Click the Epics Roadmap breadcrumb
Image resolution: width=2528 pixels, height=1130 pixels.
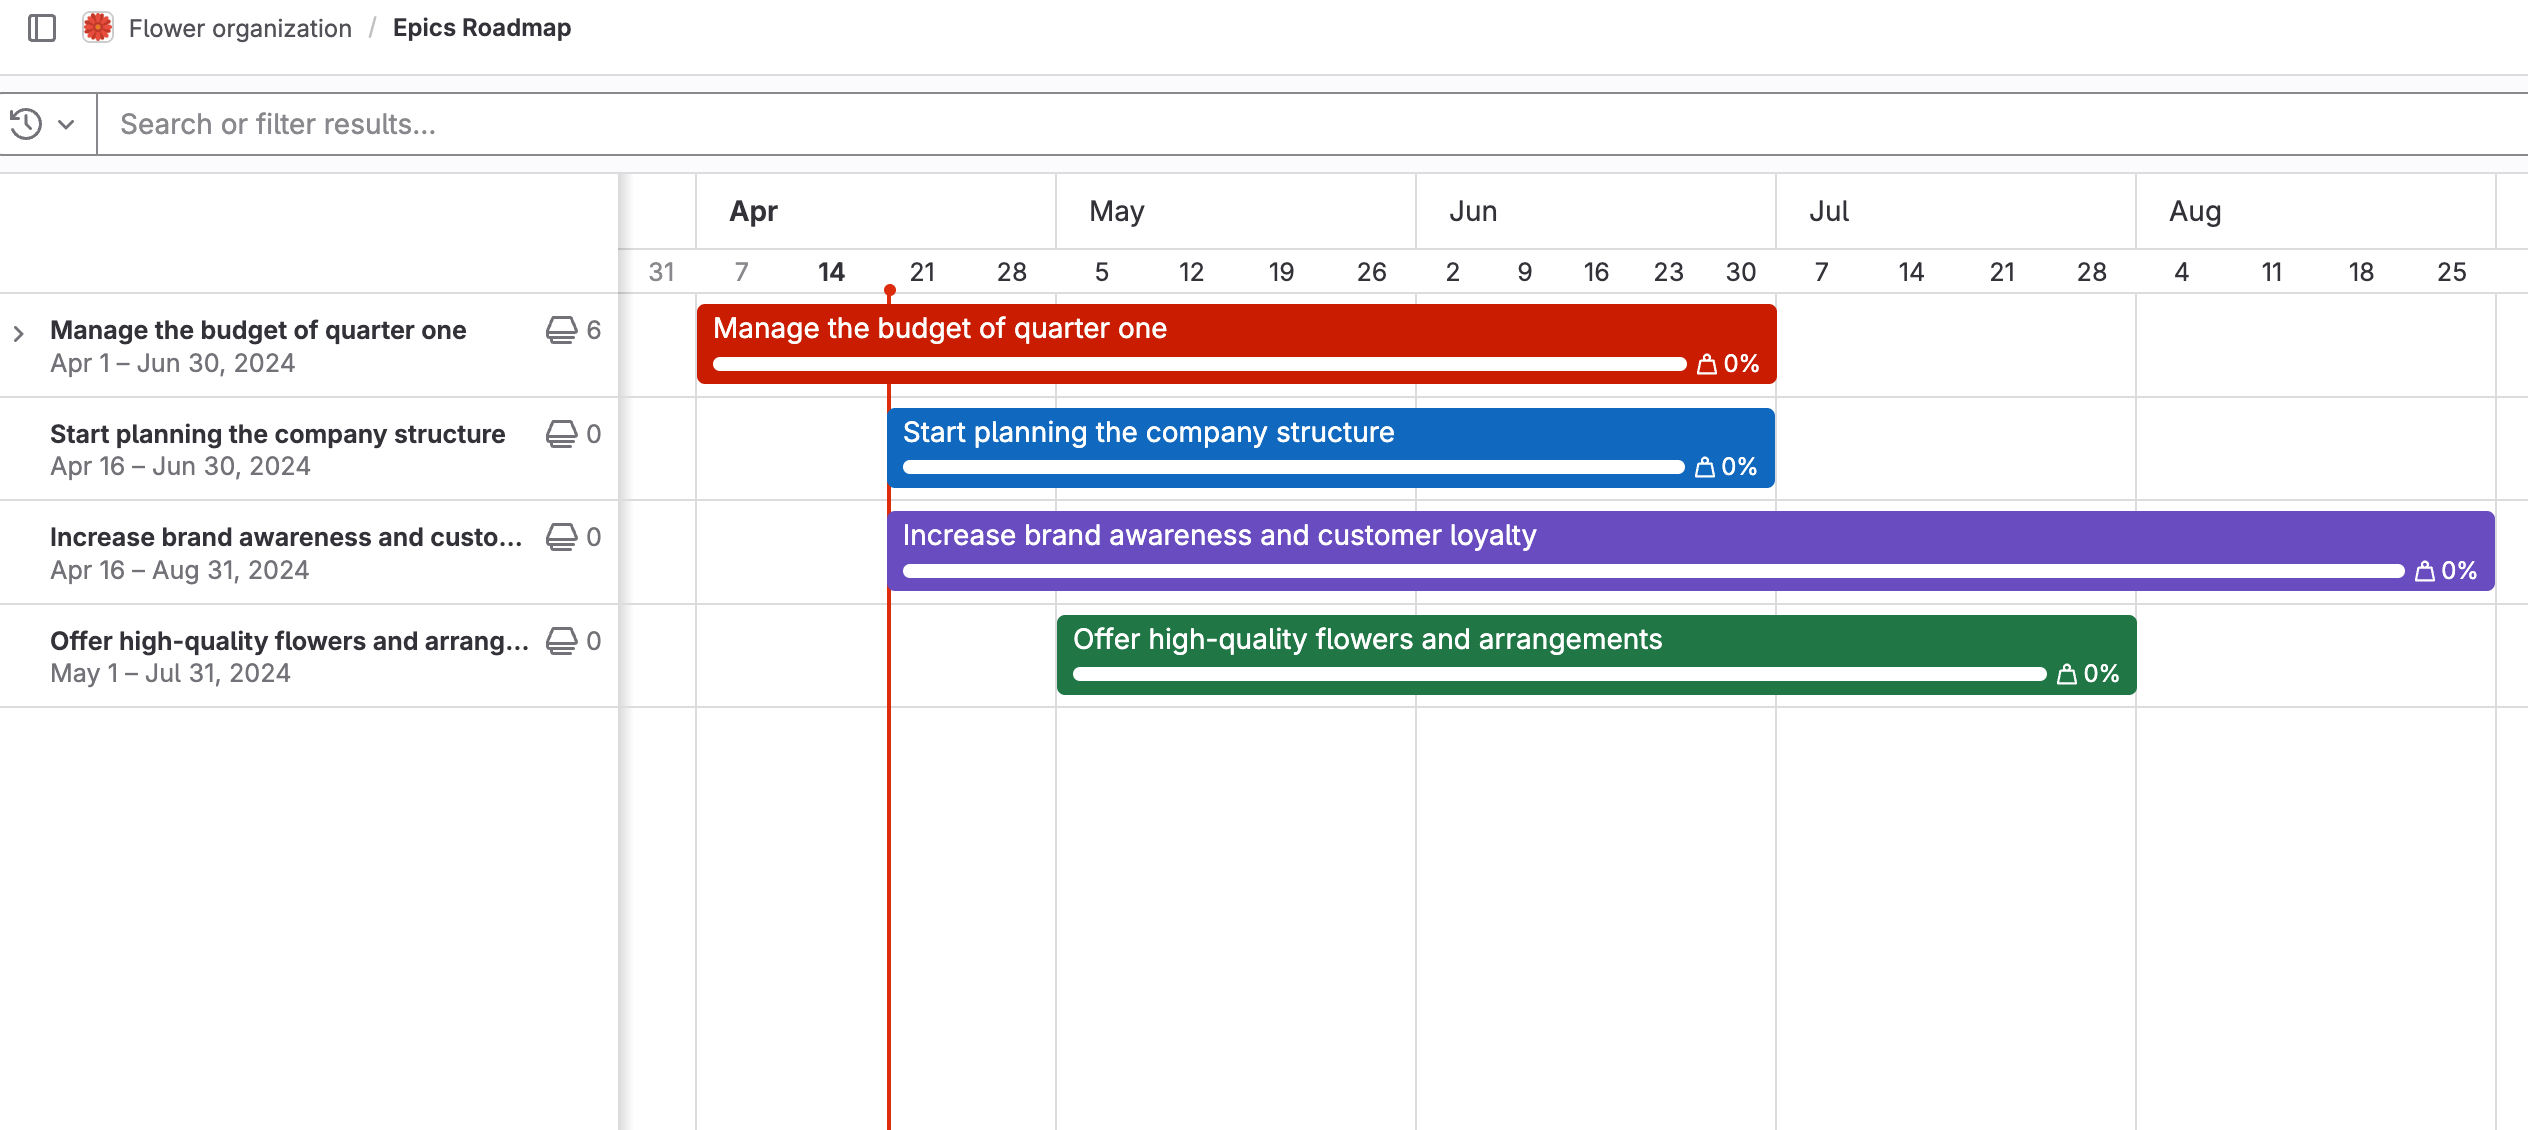482,27
